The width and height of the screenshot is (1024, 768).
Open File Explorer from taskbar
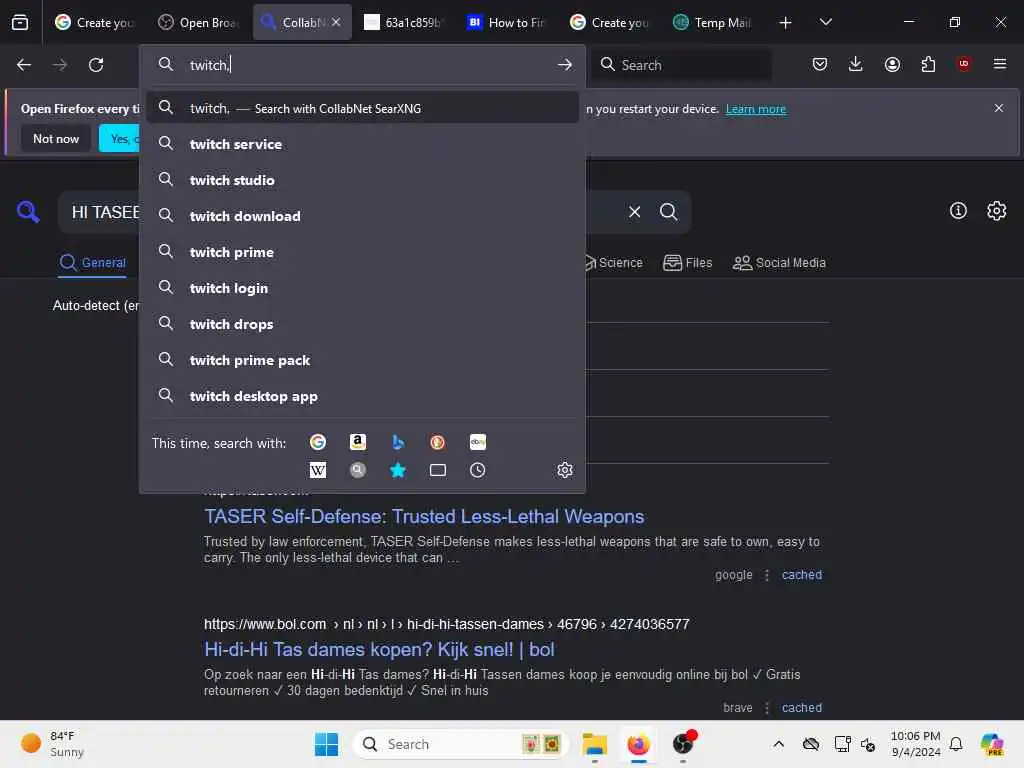click(594, 744)
